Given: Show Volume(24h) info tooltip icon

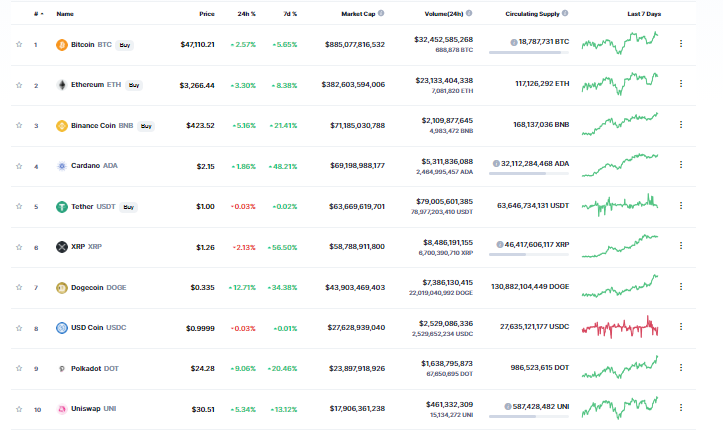Looking at the screenshot, I should pyautogui.click(x=469, y=13).
